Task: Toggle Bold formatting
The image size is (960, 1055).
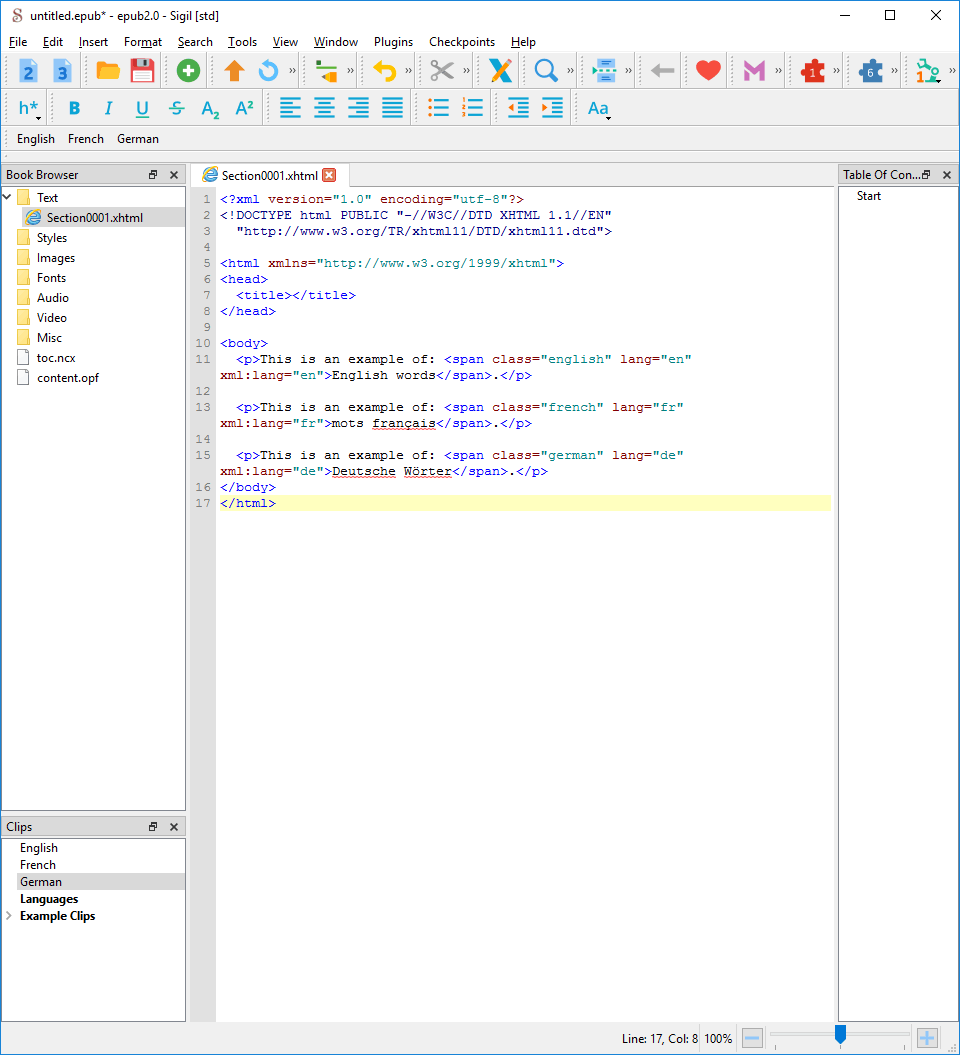Action: pyautogui.click(x=74, y=109)
